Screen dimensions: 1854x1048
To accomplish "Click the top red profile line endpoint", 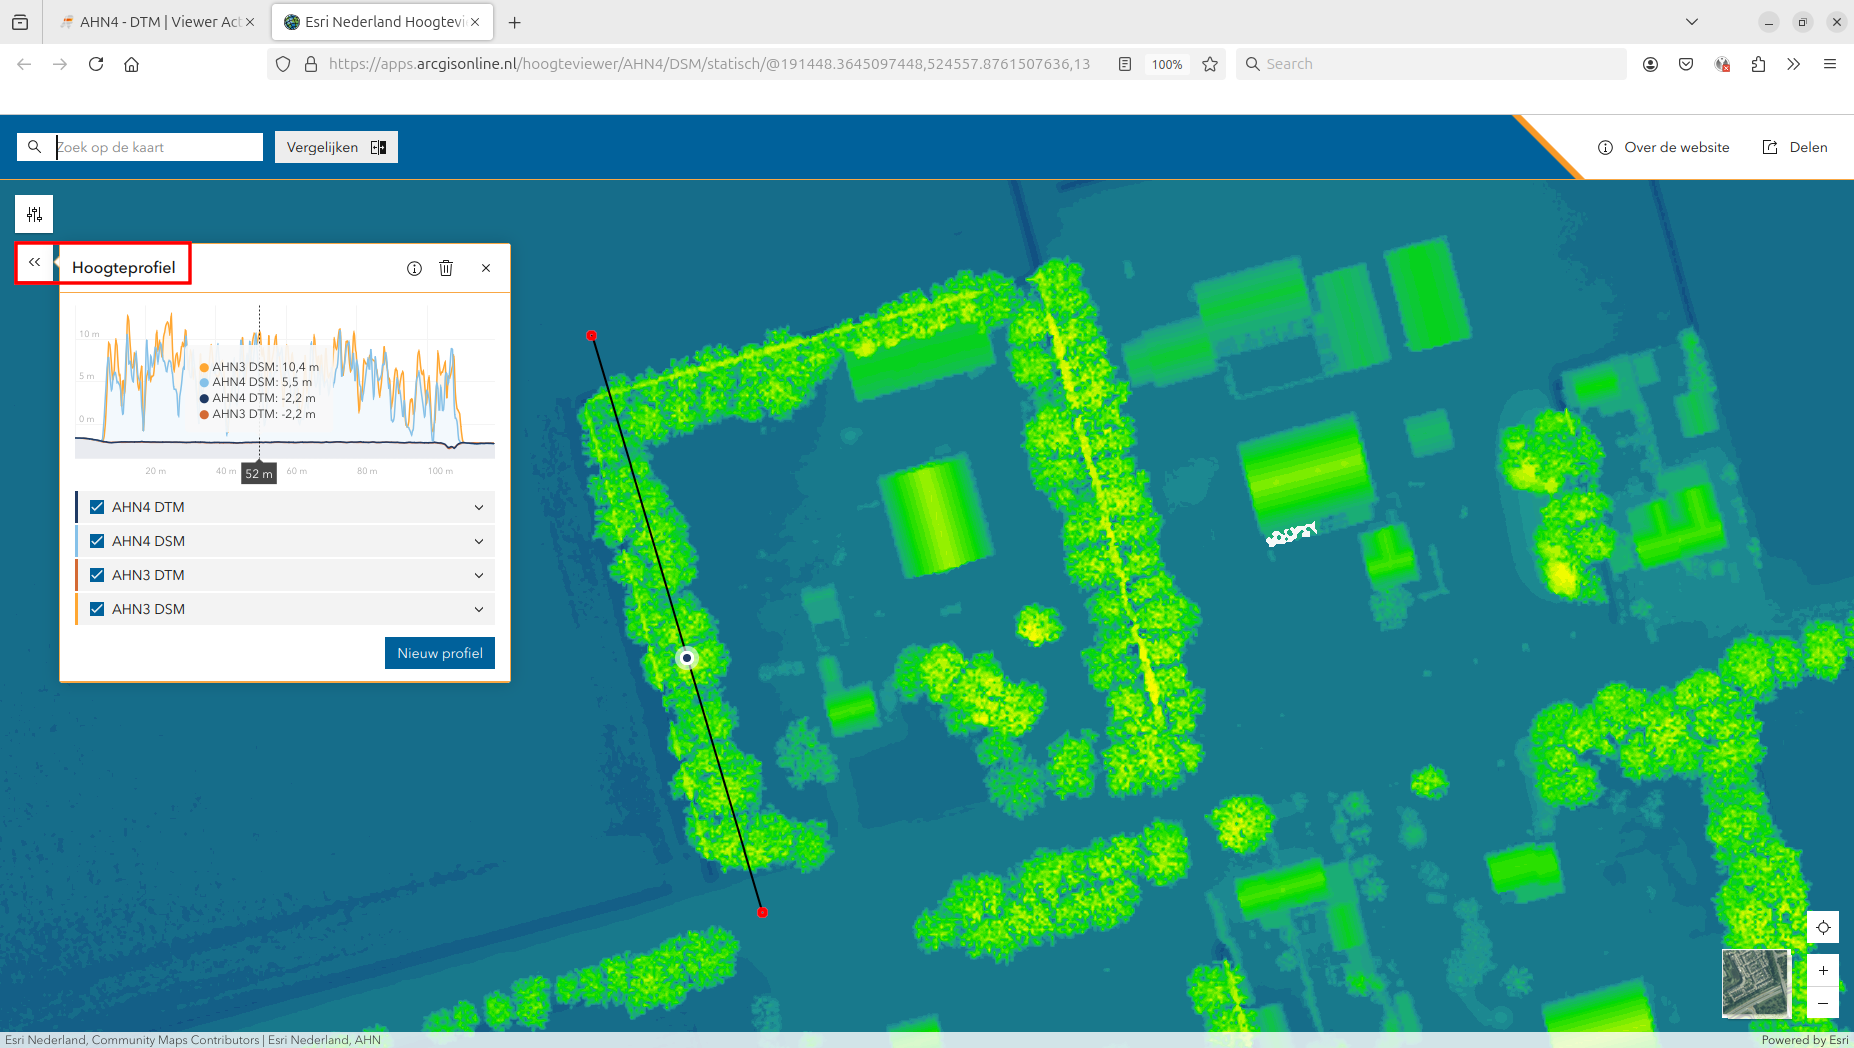I will [x=591, y=335].
